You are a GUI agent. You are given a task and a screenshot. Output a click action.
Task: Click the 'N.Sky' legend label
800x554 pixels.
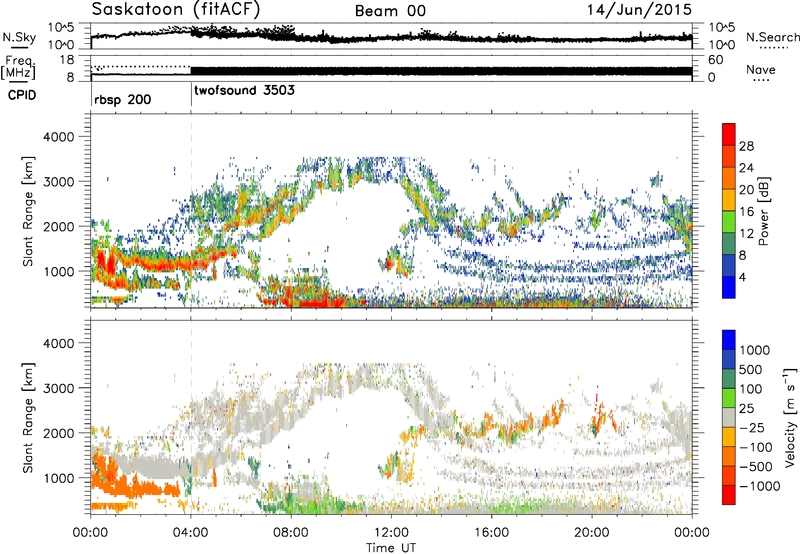point(19,37)
